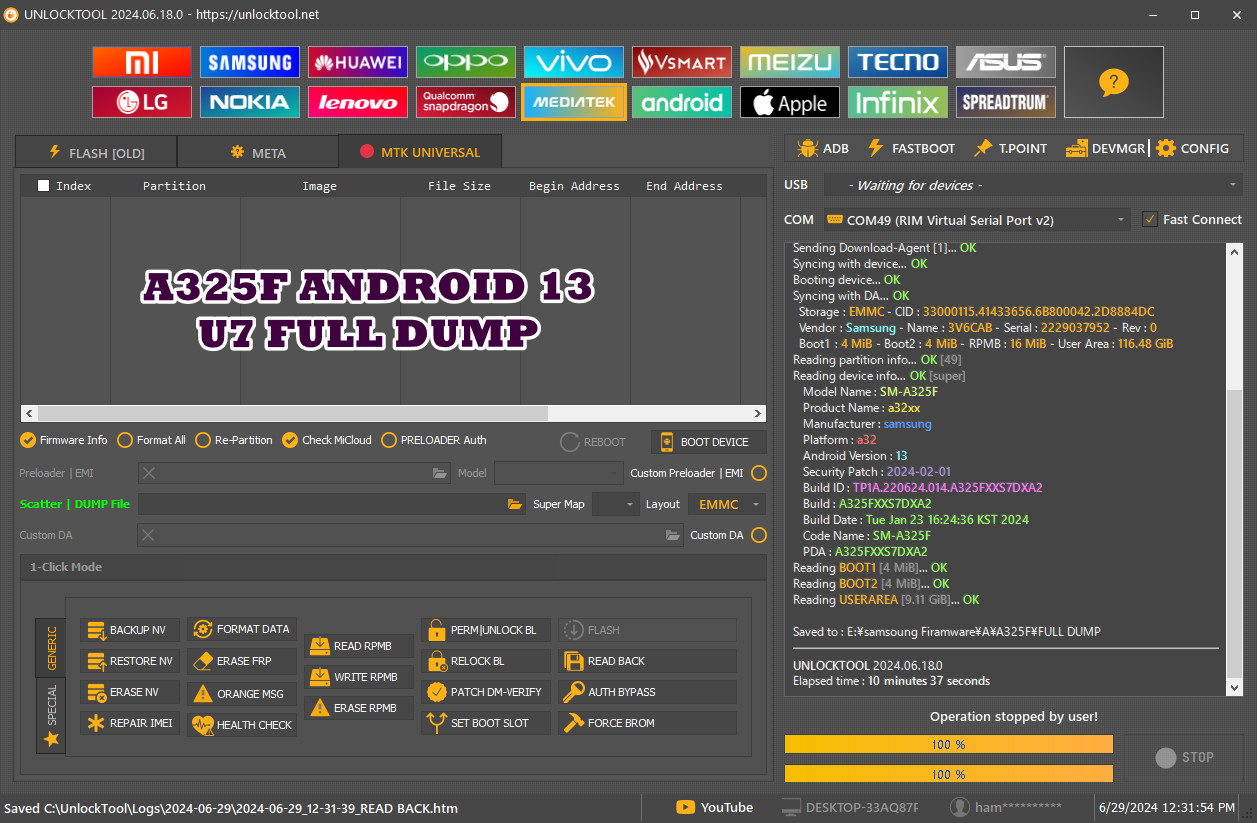Open the Layout EMMC dropdown

(x=727, y=504)
